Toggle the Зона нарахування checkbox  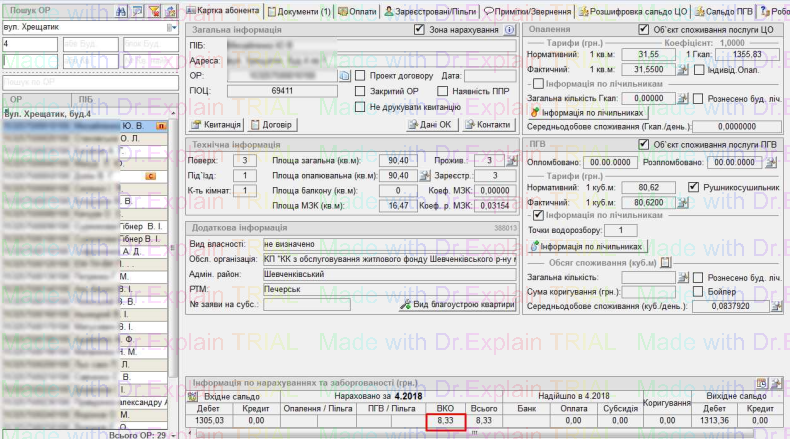[420, 31]
